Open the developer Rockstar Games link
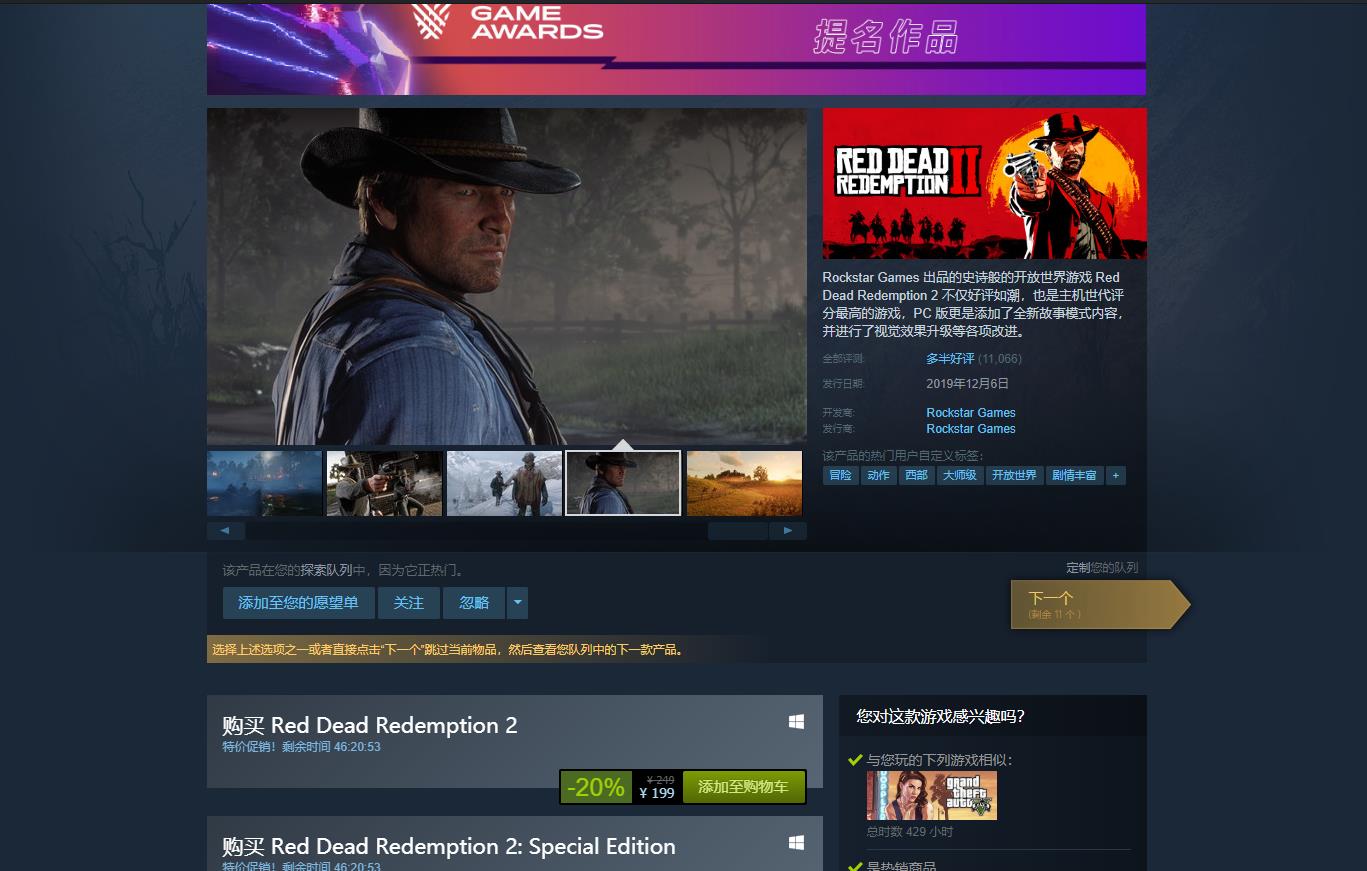The height and width of the screenshot is (871, 1367). (971, 413)
